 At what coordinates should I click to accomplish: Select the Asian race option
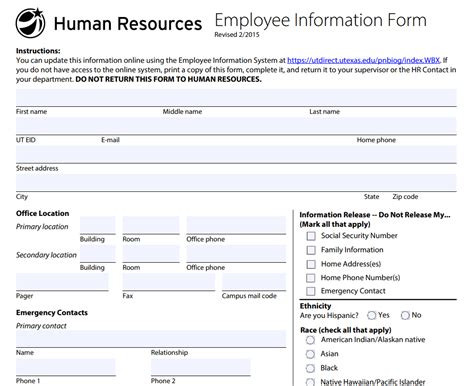pyautogui.click(x=310, y=354)
